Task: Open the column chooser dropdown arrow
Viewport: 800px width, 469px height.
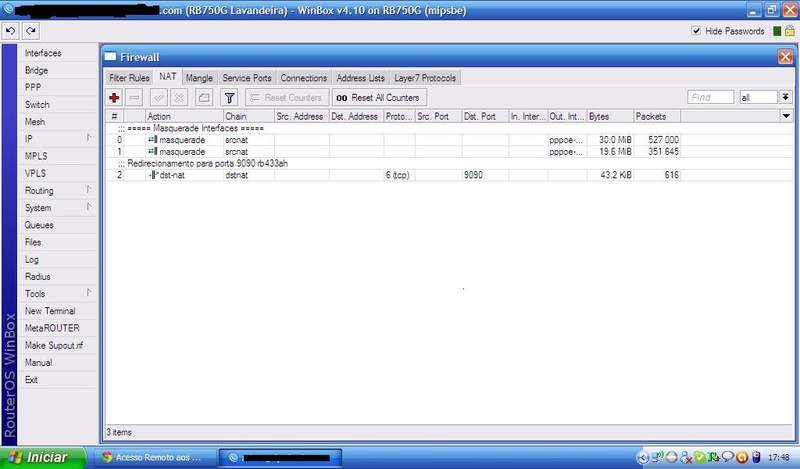Action: (x=786, y=116)
